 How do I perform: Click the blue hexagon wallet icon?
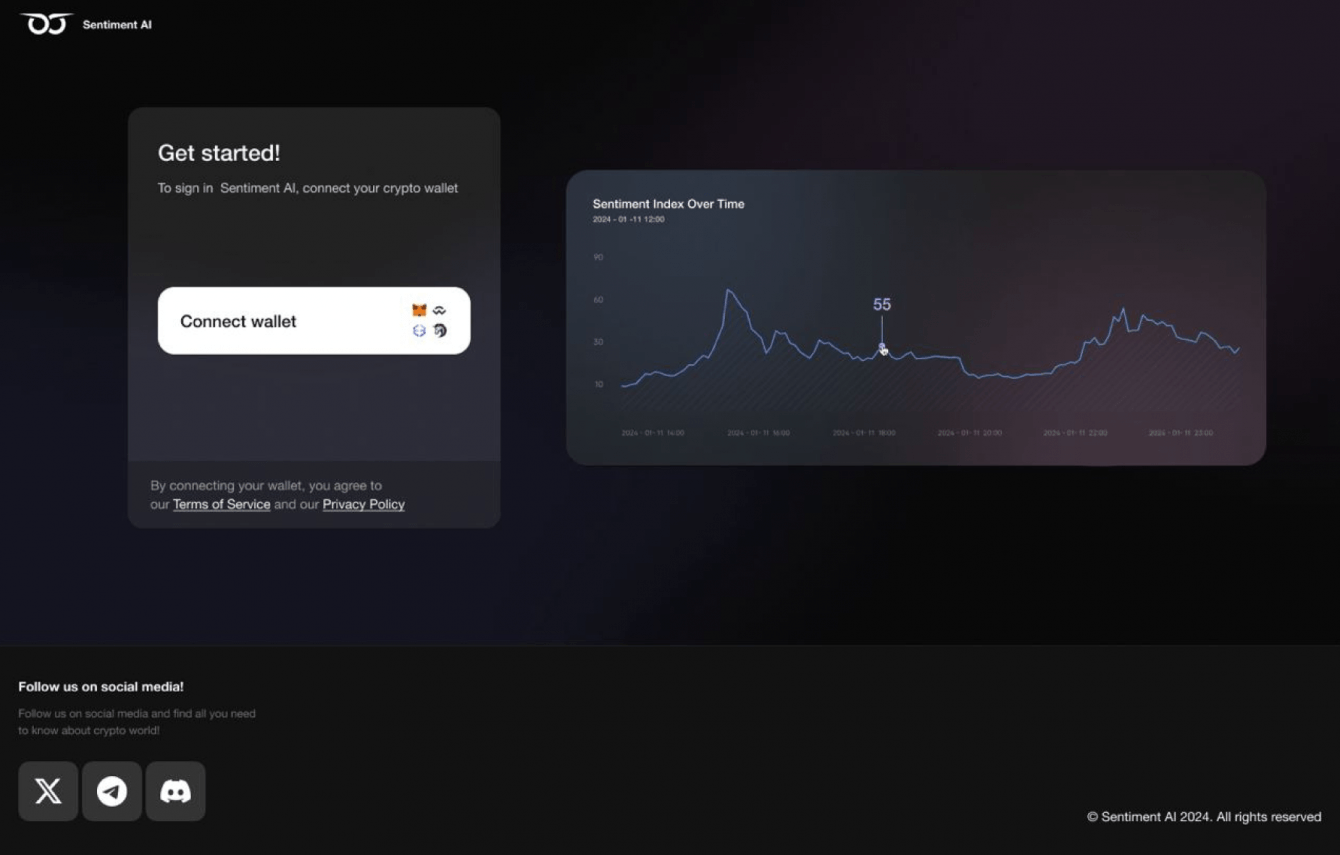(419, 331)
